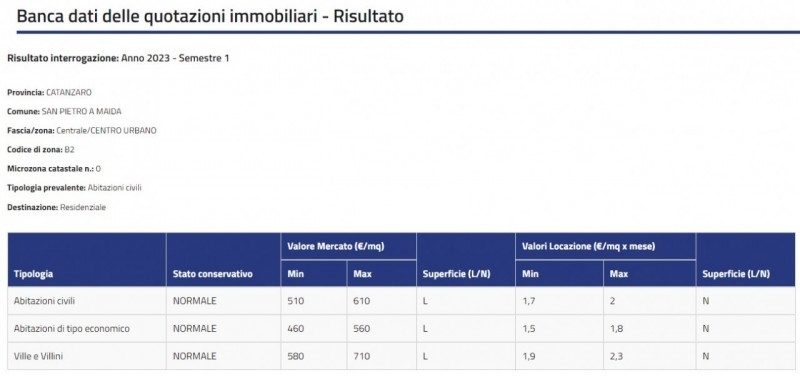The height and width of the screenshot is (376, 800).
Task: Click the Comune SAN PIETRO A MAIDA text
Action: (64, 111)
